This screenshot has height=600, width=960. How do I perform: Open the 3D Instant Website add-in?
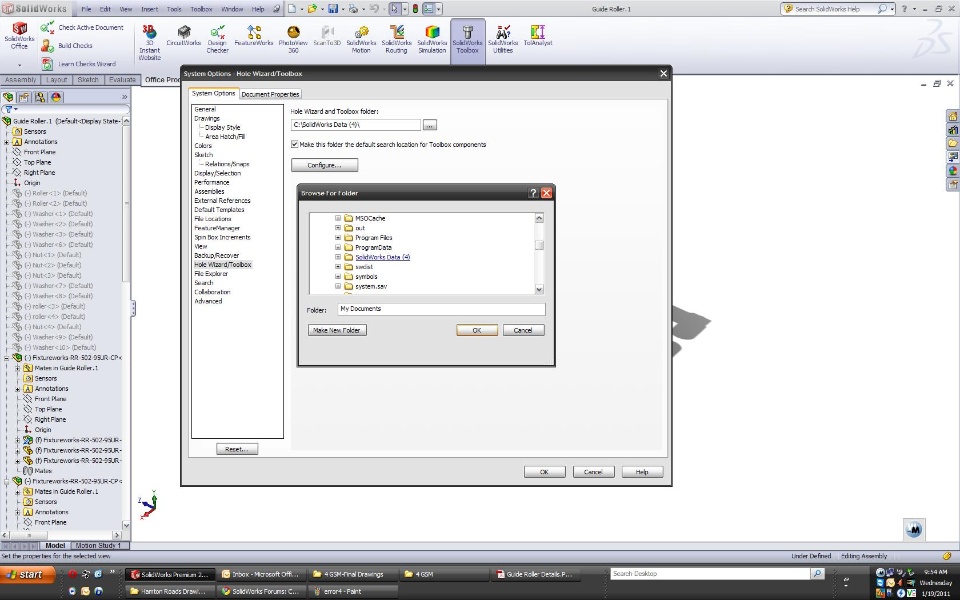click(x=149, y=42)
